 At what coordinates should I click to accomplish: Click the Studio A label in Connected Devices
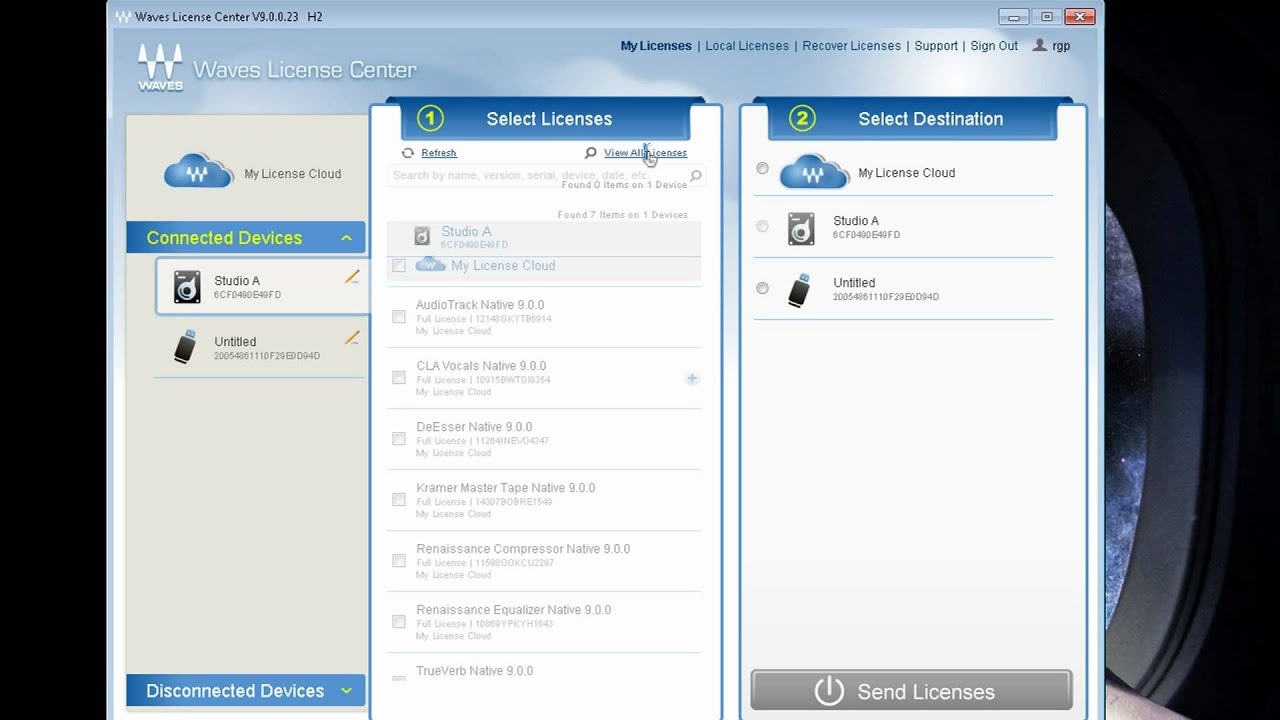tap(237, 281)
